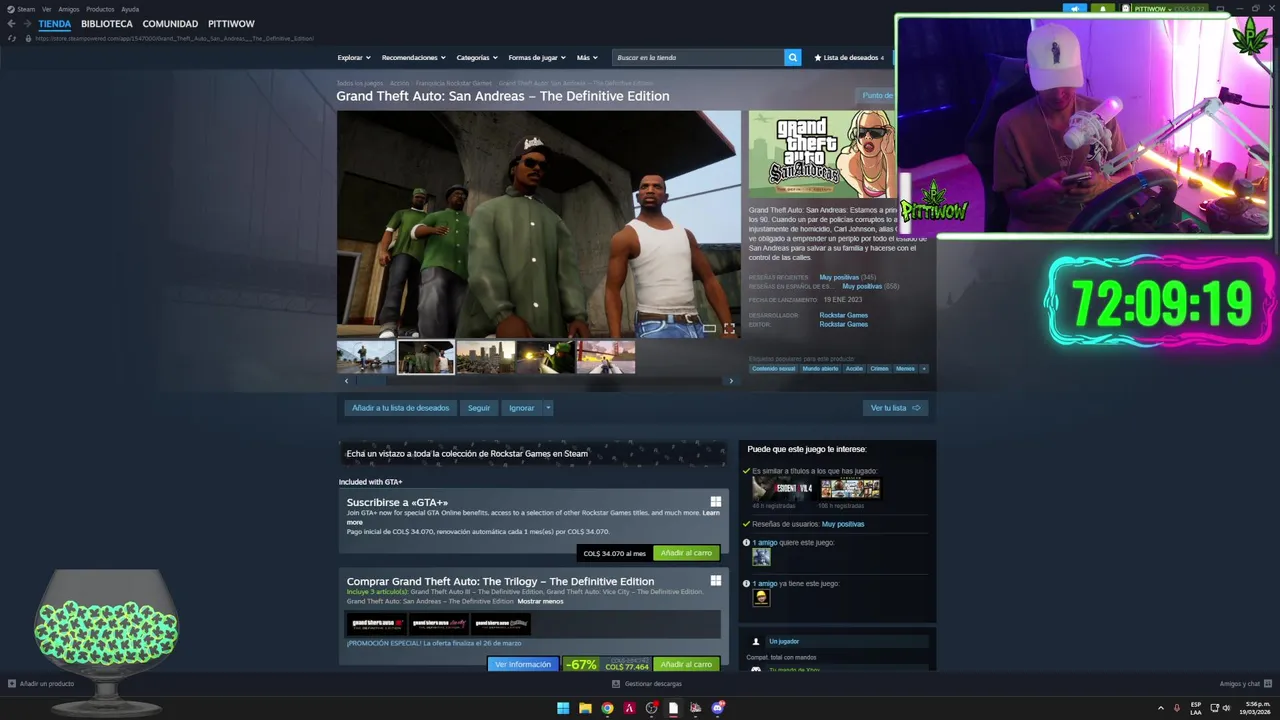Click the friend avatar who wants this game

[762, 557]
